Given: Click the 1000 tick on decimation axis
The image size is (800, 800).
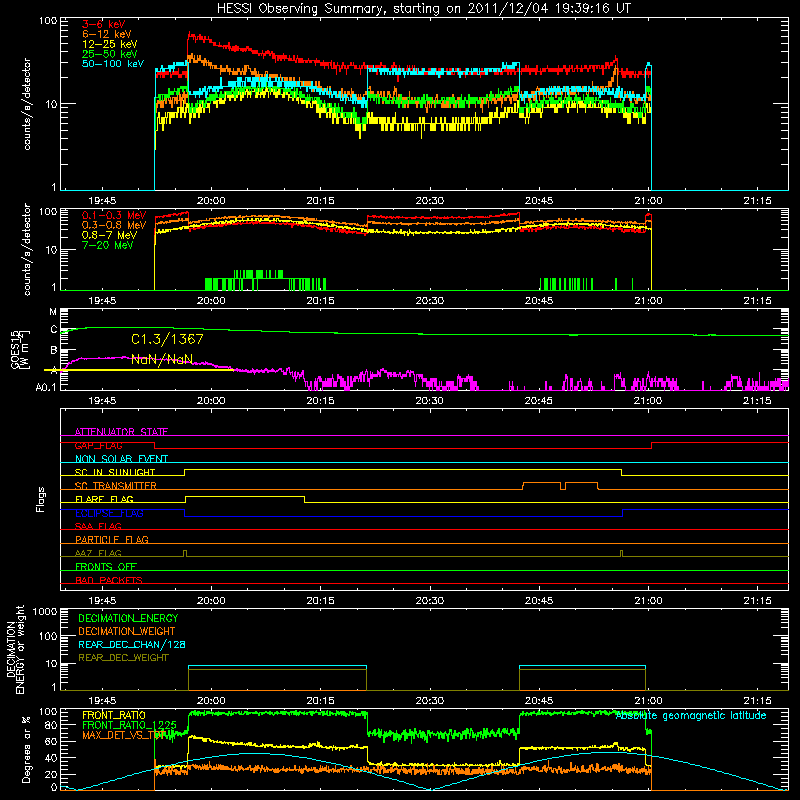Looking at the screenshot, I should coord(45,612).
